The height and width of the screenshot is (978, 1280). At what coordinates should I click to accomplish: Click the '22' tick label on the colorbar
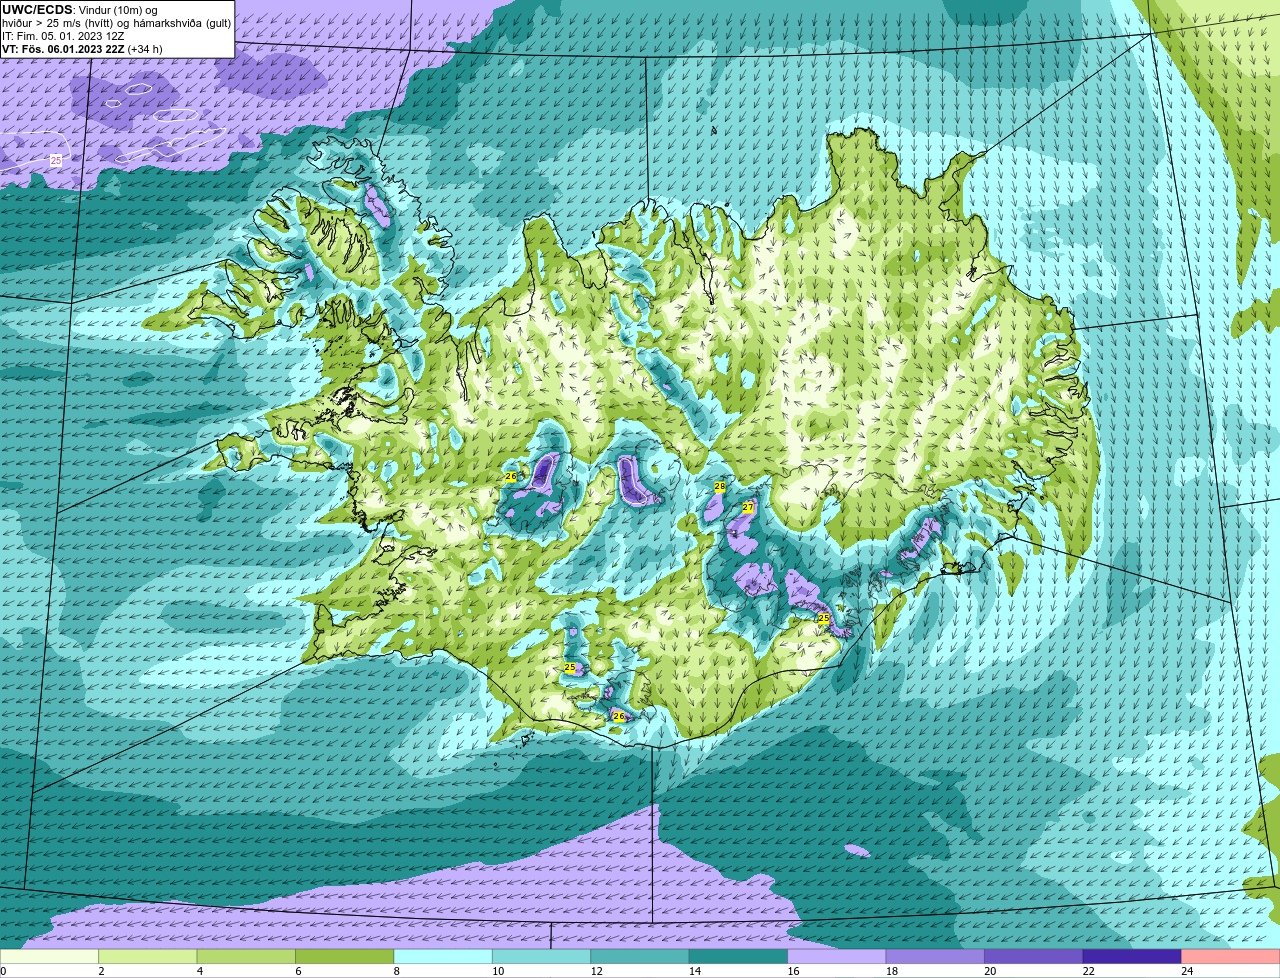(x=1088, y=971)
